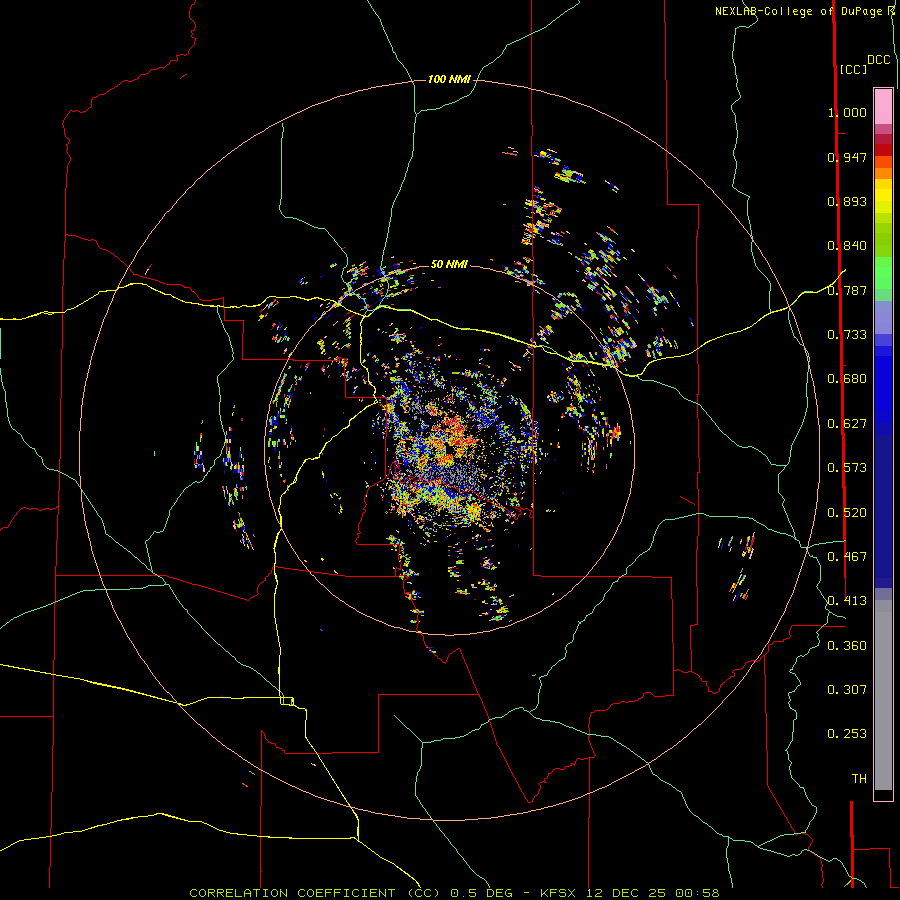
Task: Click the 0.787 scale value
Action: coord(847,290)
